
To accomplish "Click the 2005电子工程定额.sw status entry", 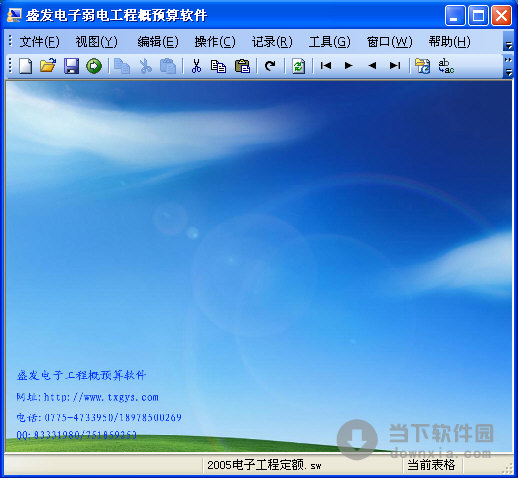I will tap(264, 465).
